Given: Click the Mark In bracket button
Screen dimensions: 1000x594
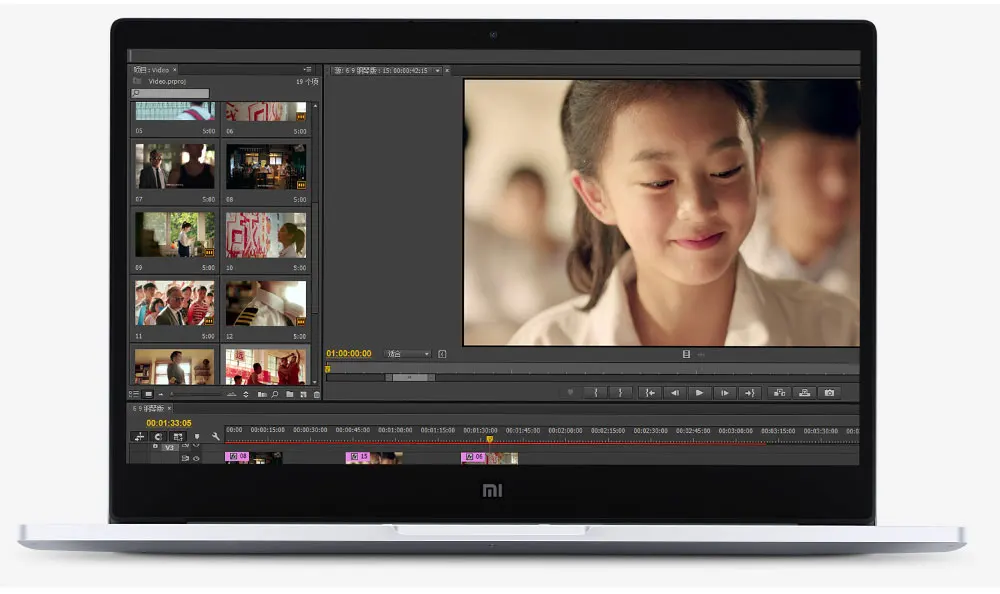Looking at the screenshot, I should point(596,393).
